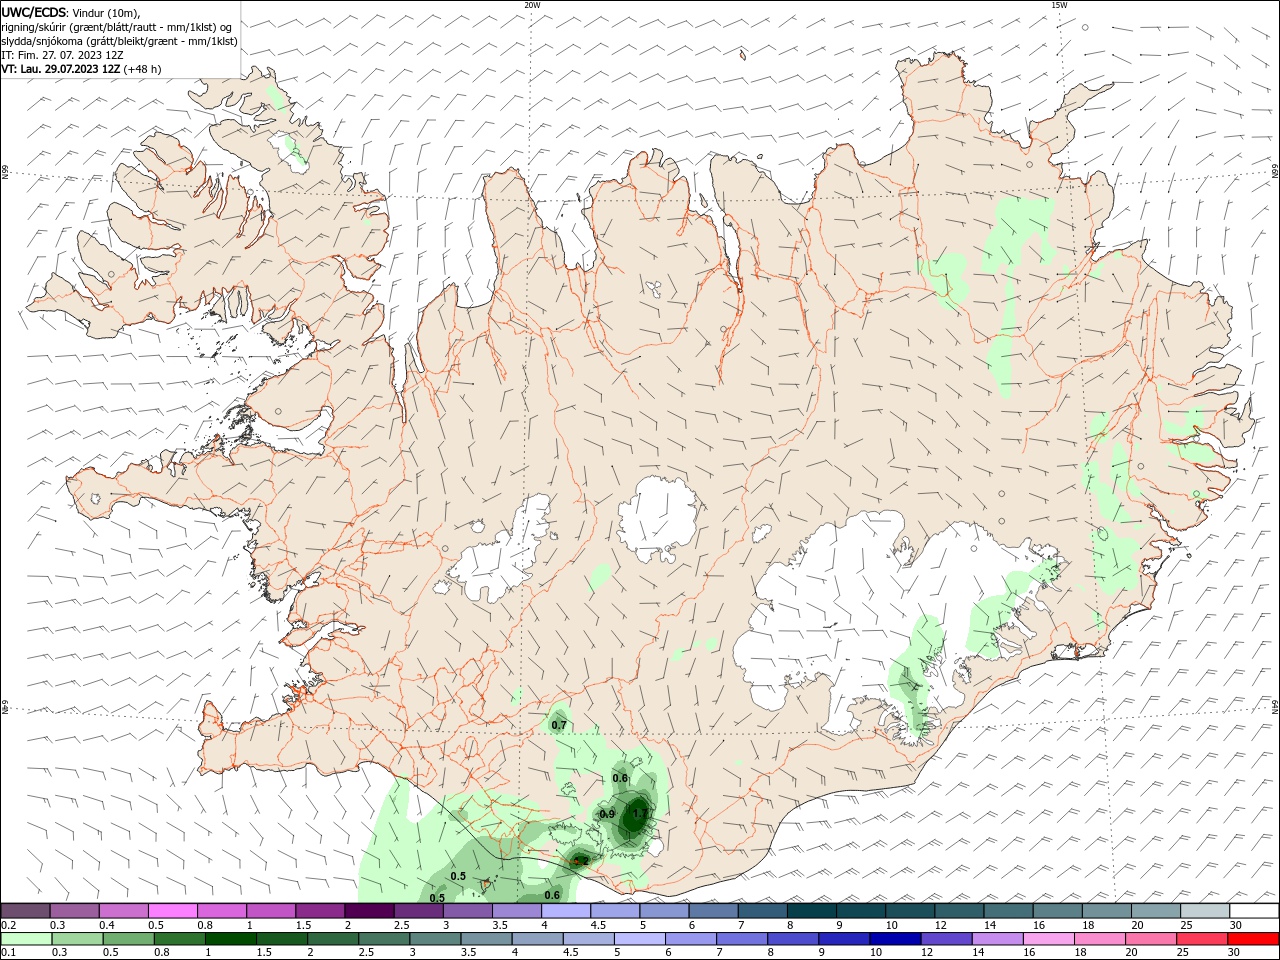1280x960 pixels.
Task: Select the white 30 swatch in the upper legend row
Action: point(1254,911)
